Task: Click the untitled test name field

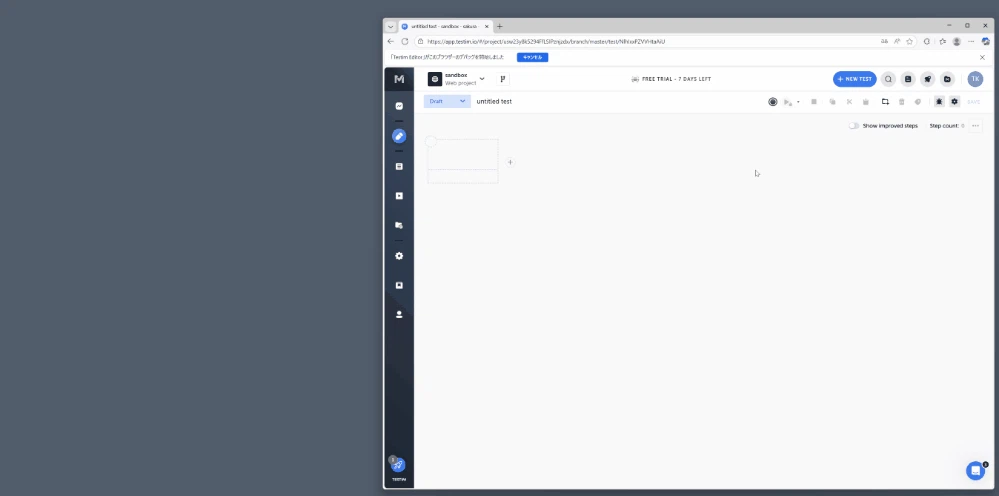Action: (494, 101)
